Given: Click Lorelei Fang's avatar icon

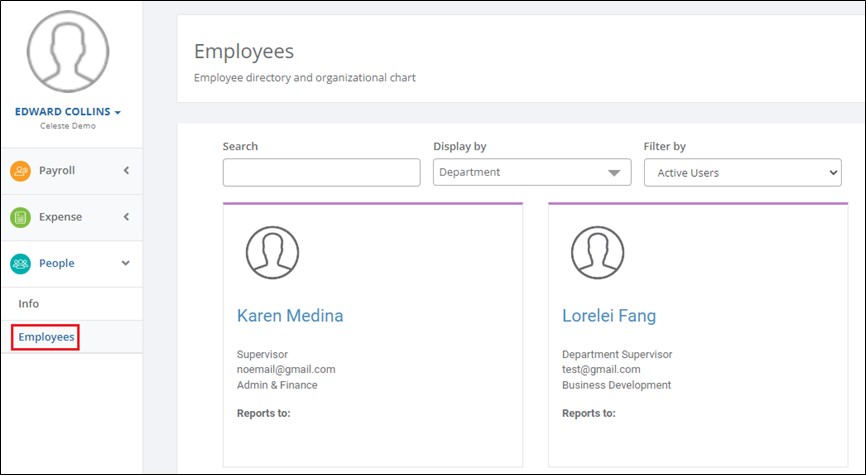Looking at the screenshot, I should click(x=598, y=252).
